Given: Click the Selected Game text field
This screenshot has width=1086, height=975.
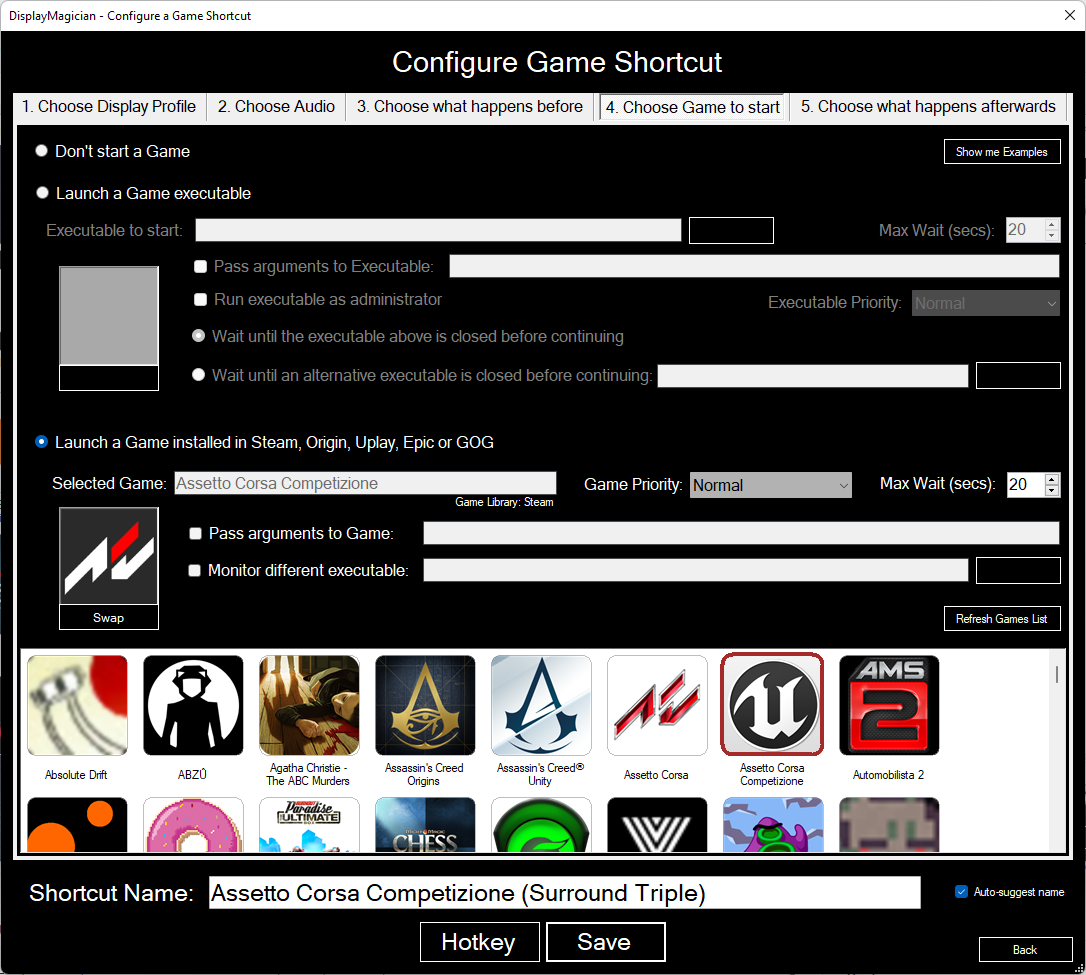Looking at the screenshot, I should point(365,483).
